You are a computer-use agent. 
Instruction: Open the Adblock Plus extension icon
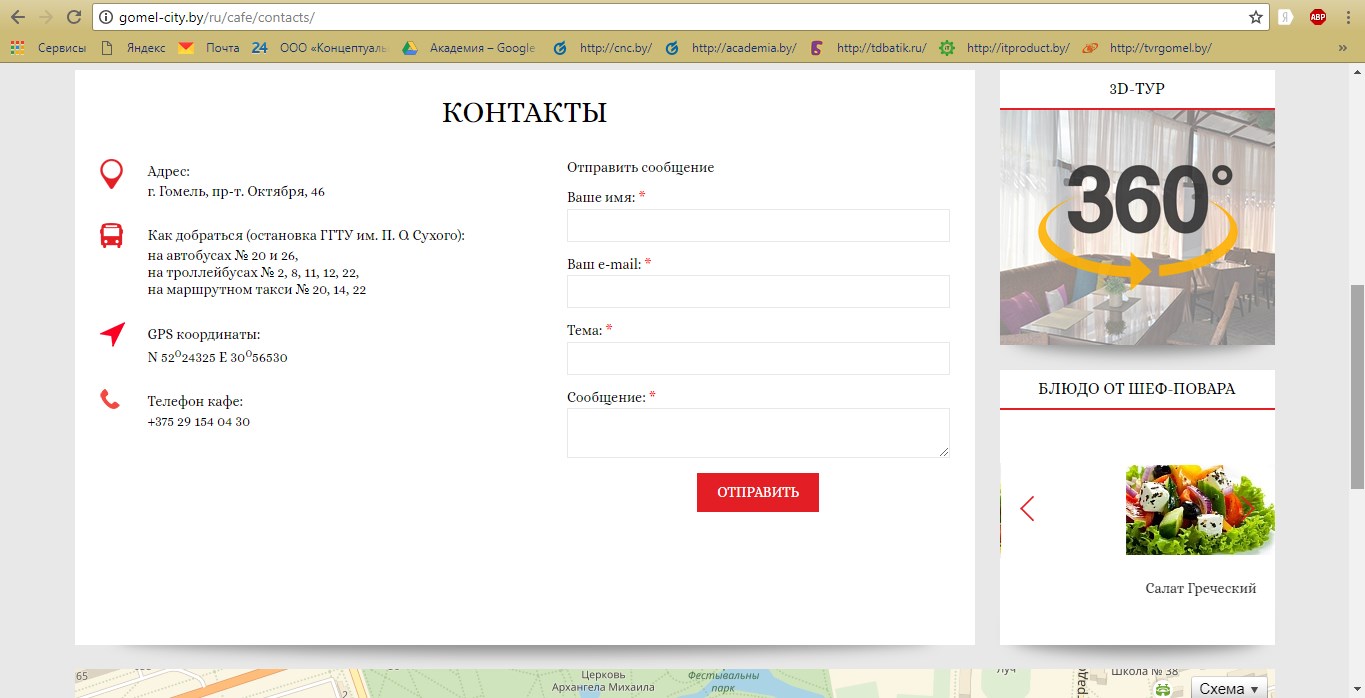(x=1318, y=17)
